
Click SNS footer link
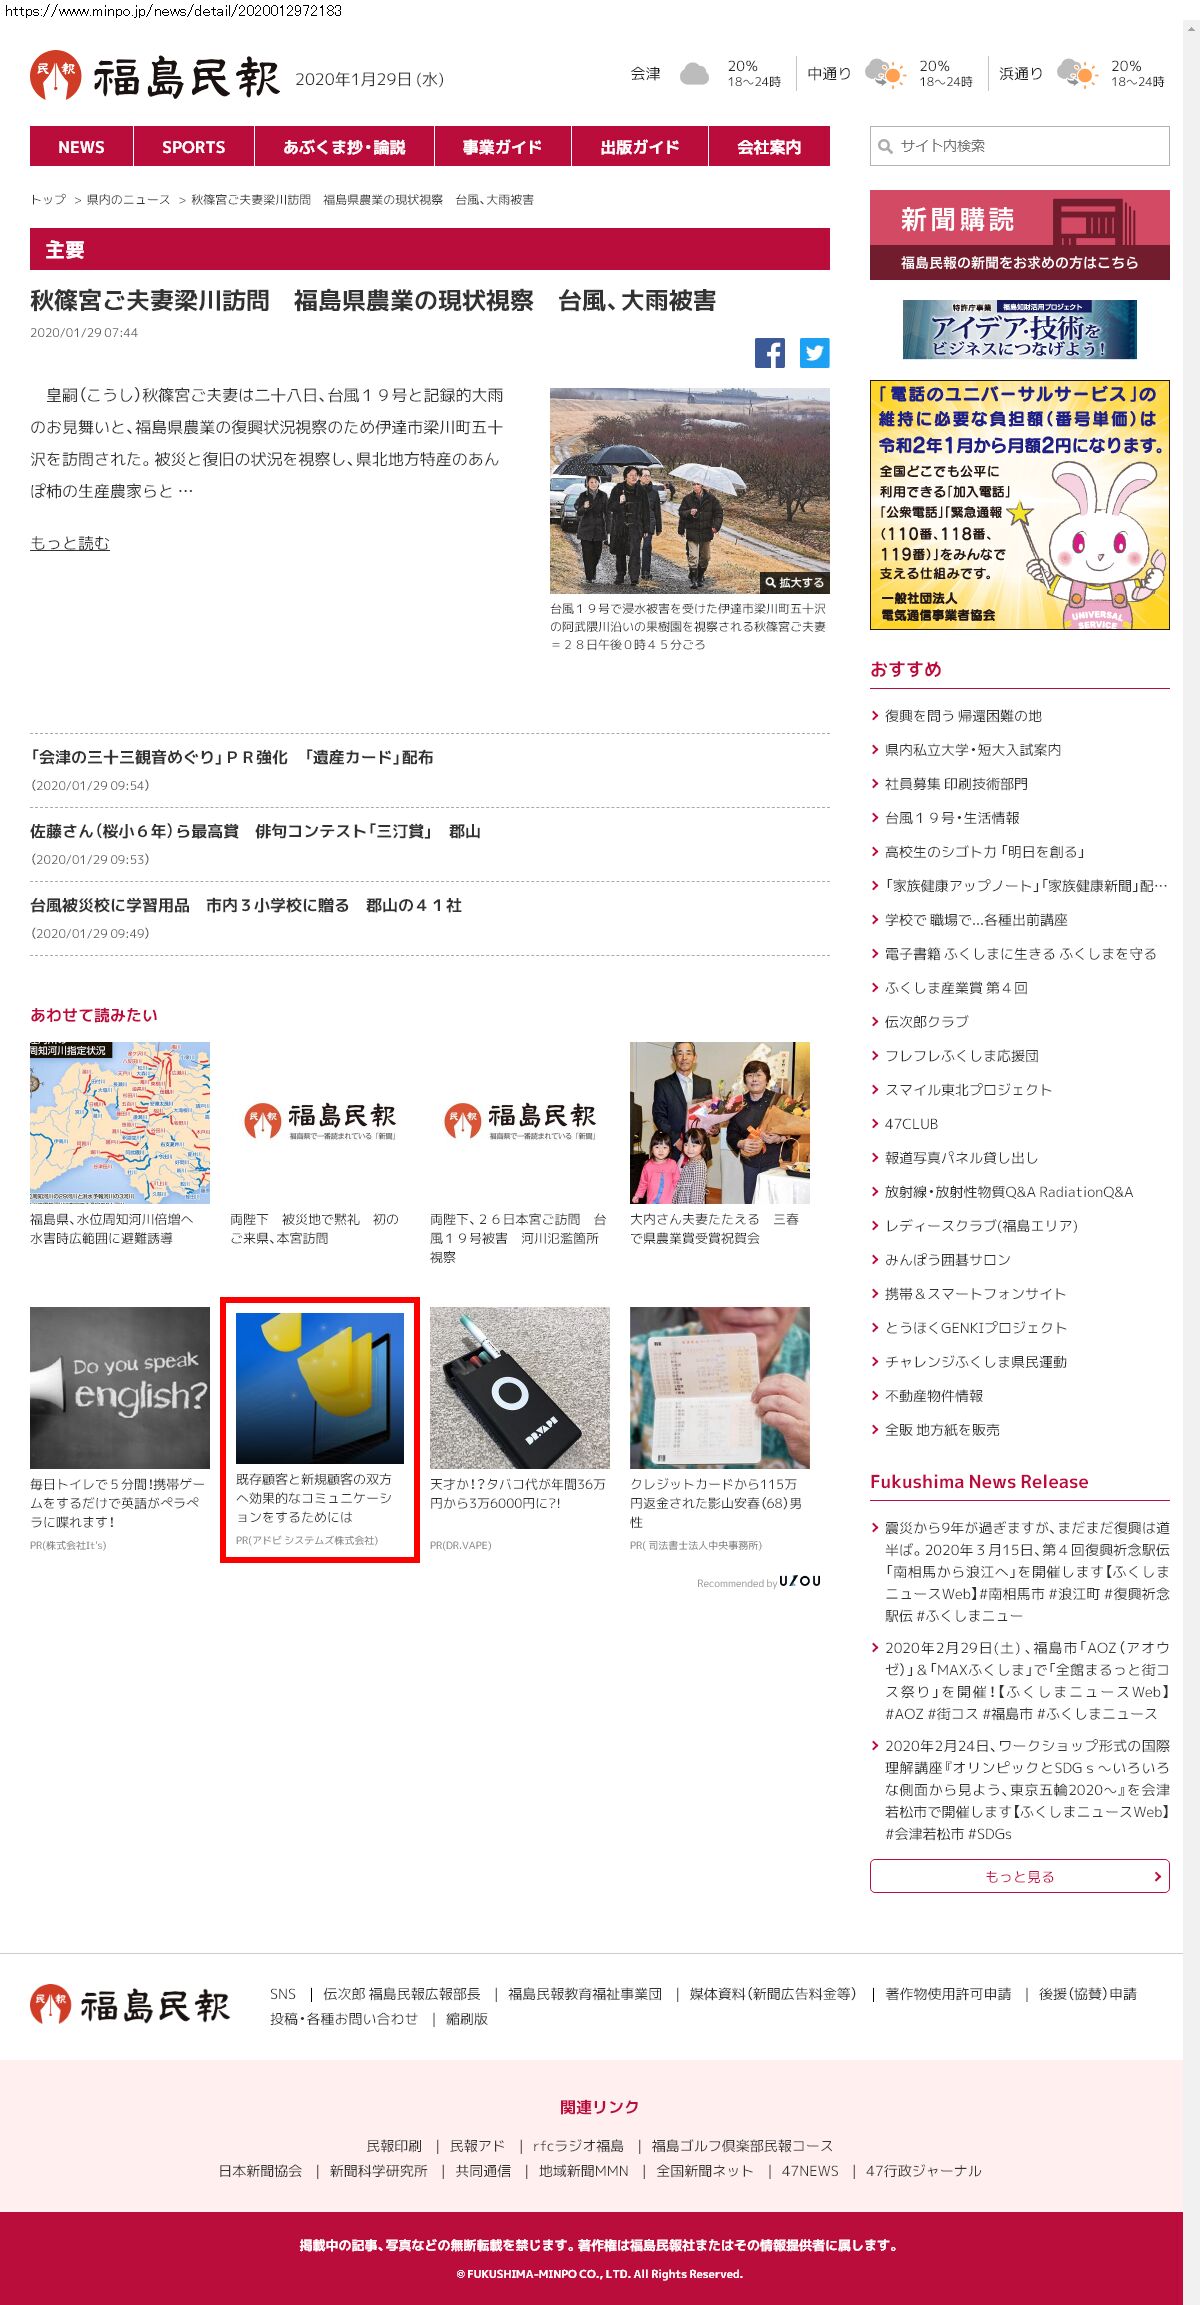click(283, 1994)
